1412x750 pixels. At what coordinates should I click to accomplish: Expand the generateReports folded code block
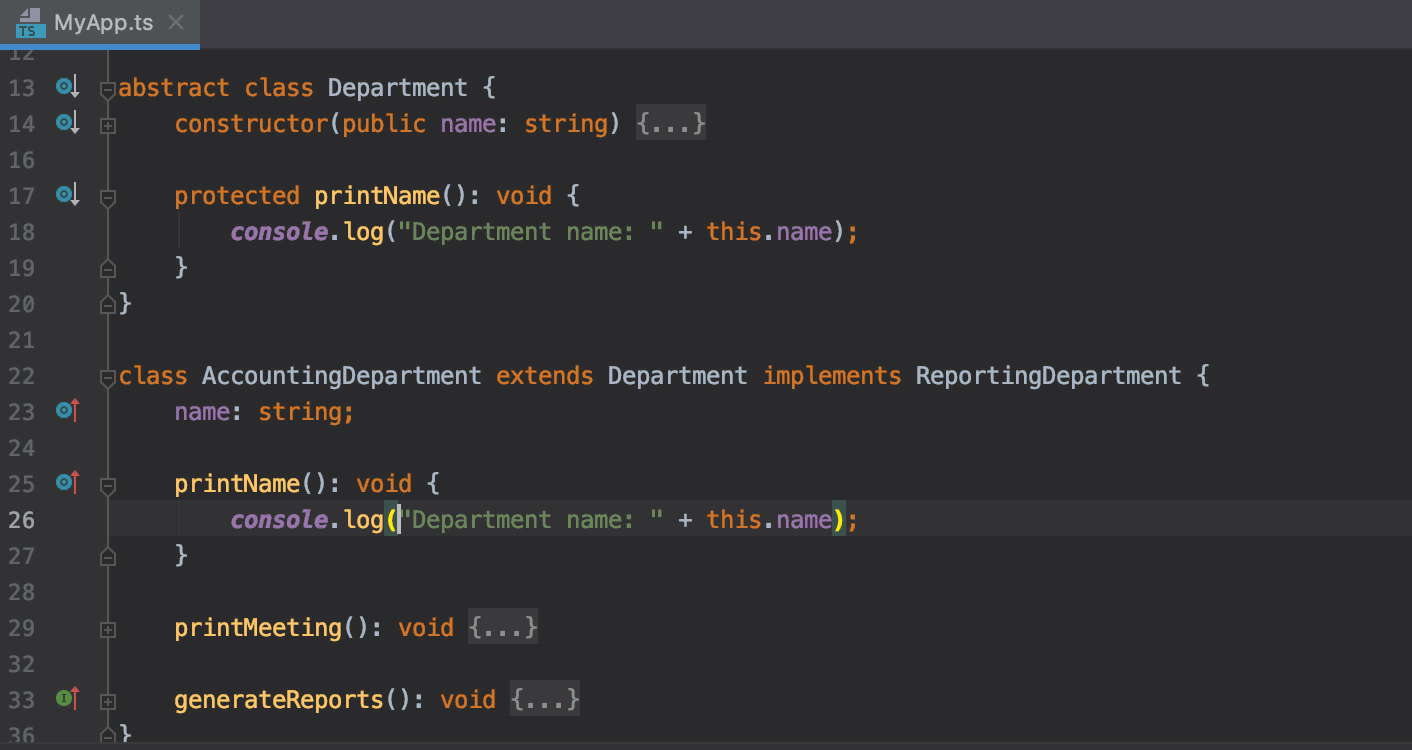coord(107,700)
